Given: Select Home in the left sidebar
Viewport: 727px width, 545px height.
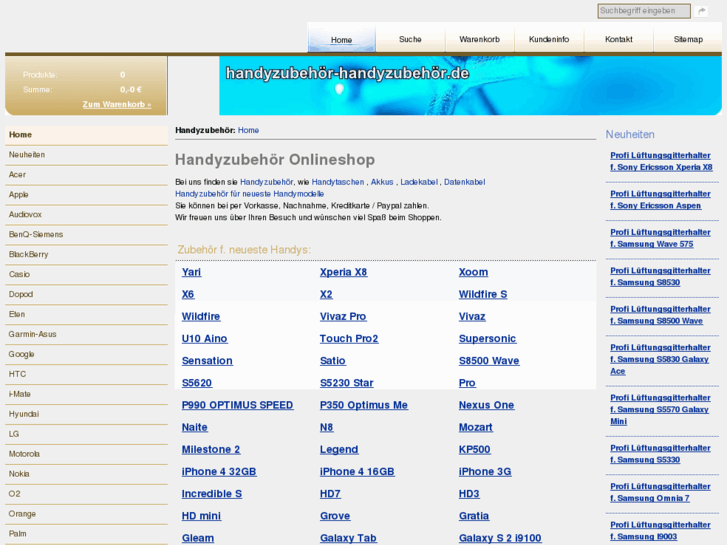Looking at the screenshot, I should pos(86,135).
